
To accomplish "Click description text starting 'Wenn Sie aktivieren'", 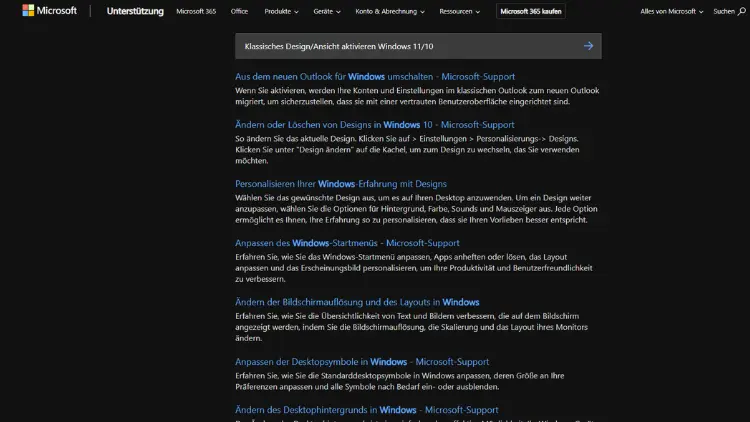I will (417, 96).
